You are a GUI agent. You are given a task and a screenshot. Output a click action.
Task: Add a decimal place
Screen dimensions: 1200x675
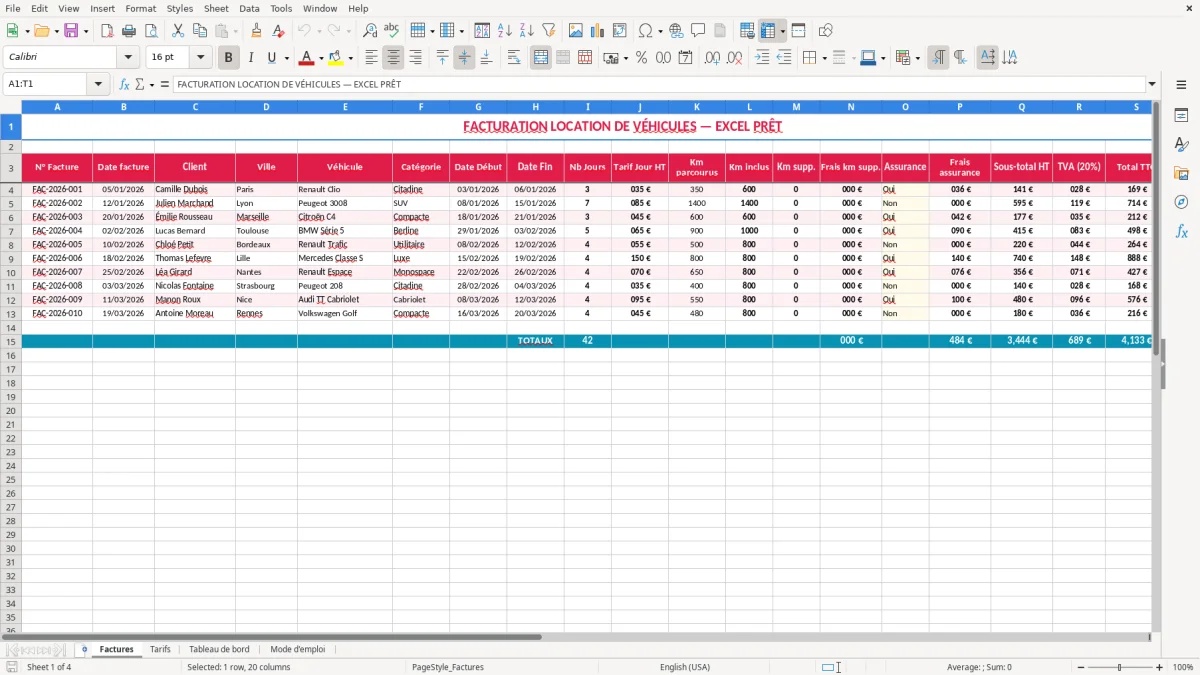(713, 58)
